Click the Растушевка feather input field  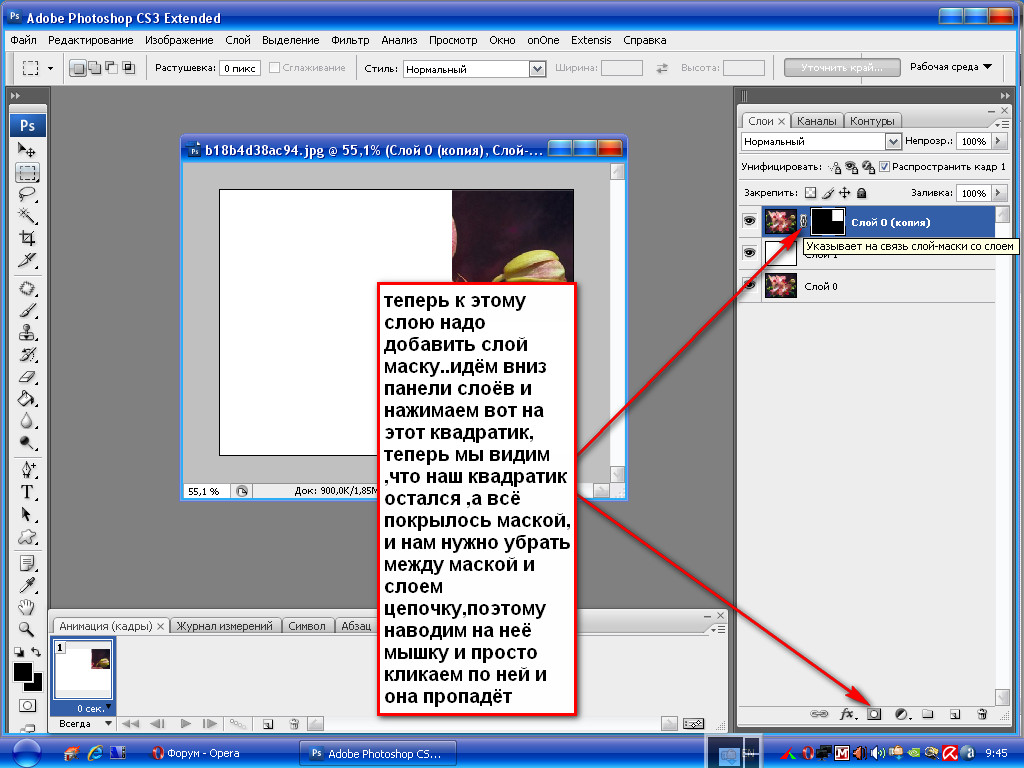coord(240,68)
